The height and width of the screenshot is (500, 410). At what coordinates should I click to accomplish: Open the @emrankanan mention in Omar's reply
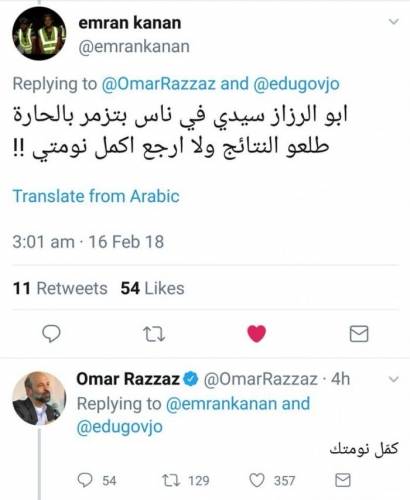[x=221, y=404]
